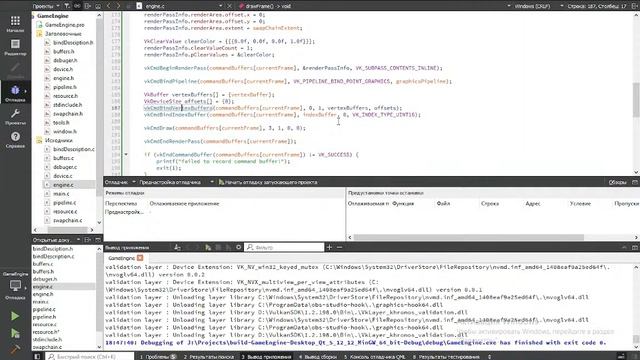The image size is (640, 360).
Task: Fold the if block at line 194
Action: (126, 155)
